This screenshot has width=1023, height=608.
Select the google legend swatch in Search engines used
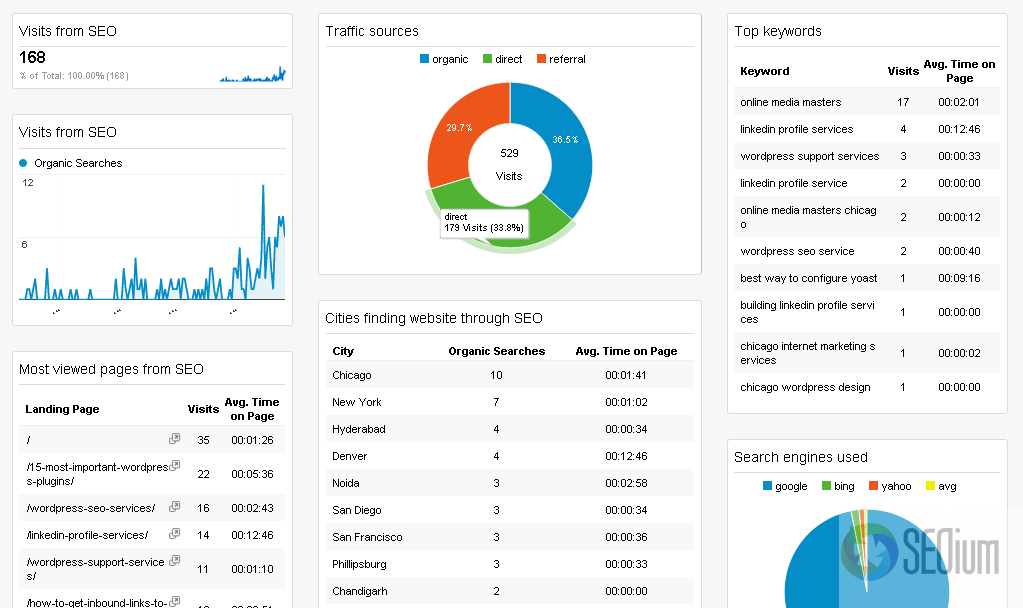click(x=767, y=486)
